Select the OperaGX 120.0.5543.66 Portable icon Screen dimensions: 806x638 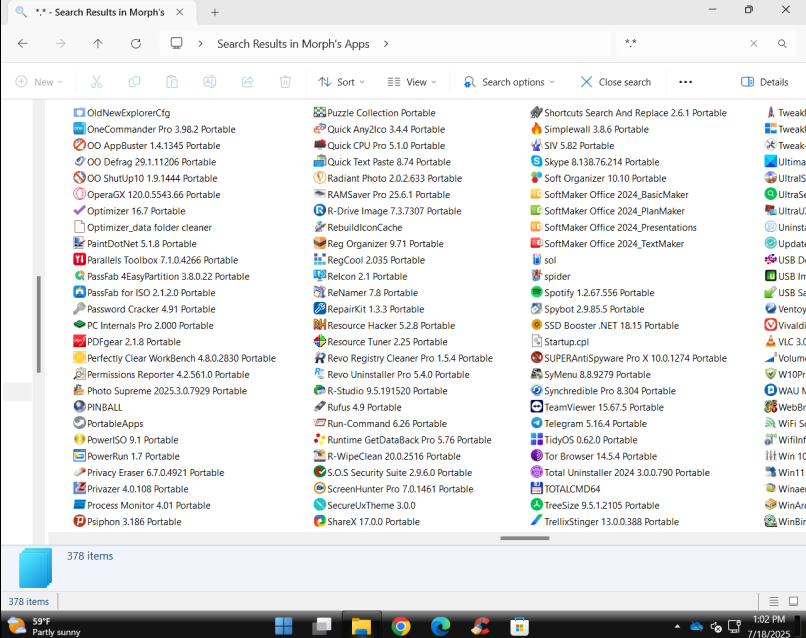click(x=79, y=194)
